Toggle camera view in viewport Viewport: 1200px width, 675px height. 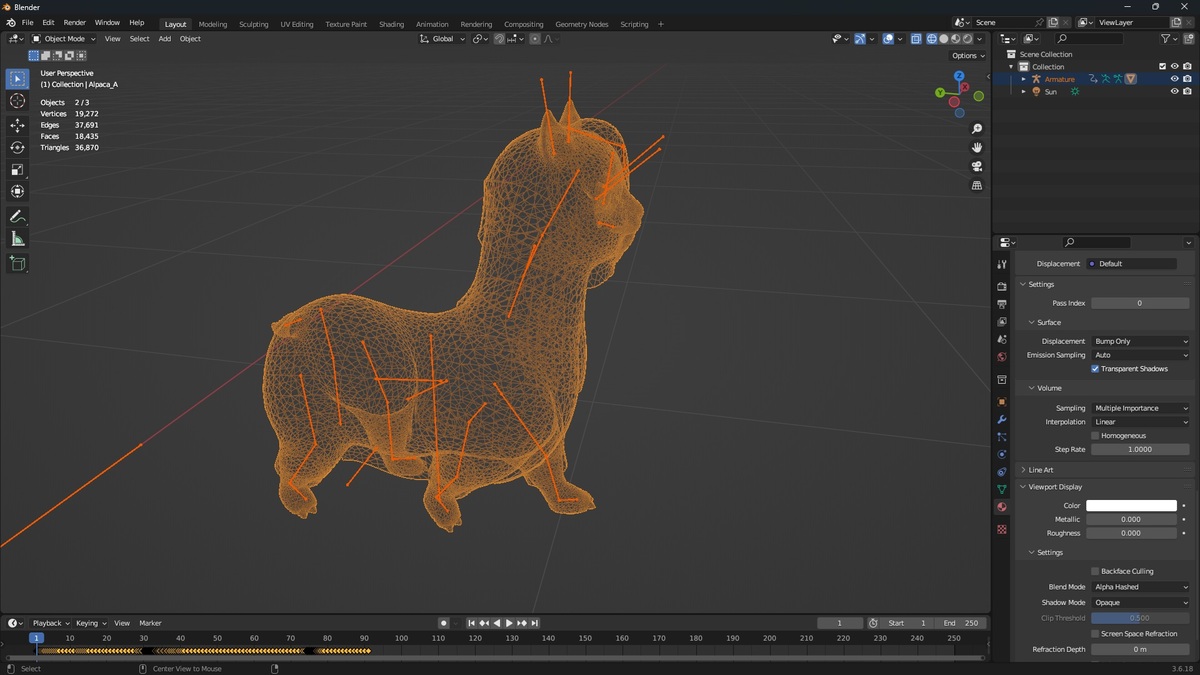click(977, 166)
